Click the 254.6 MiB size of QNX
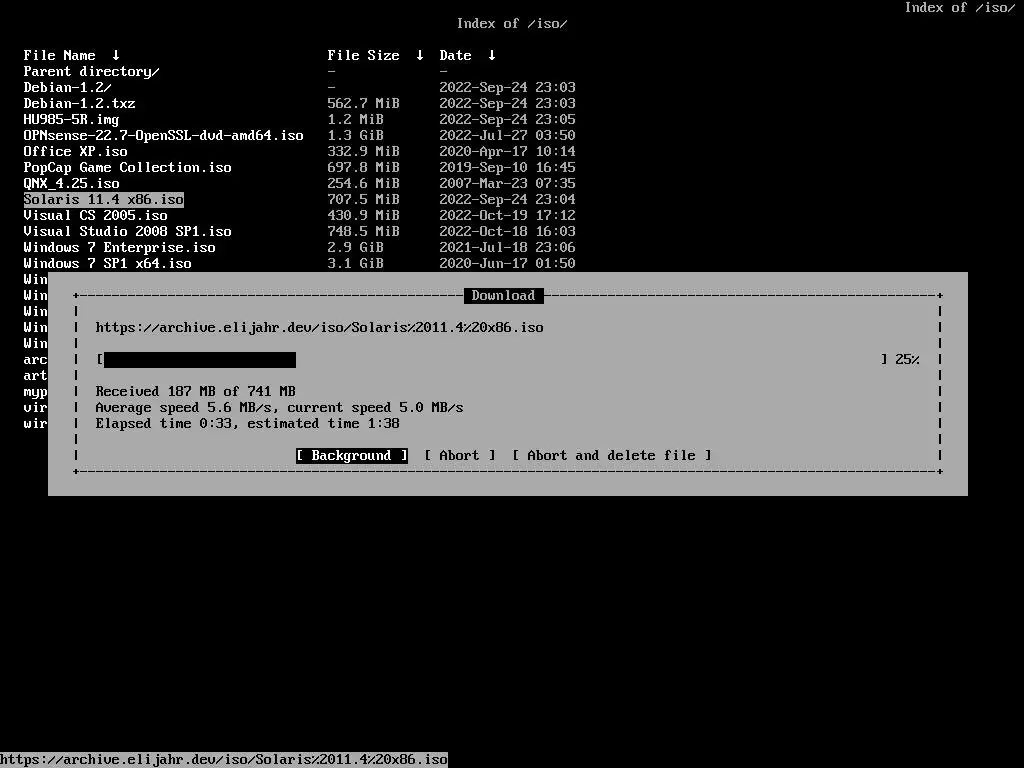This screenshot has width=1024, height=768. coord(363,184)
